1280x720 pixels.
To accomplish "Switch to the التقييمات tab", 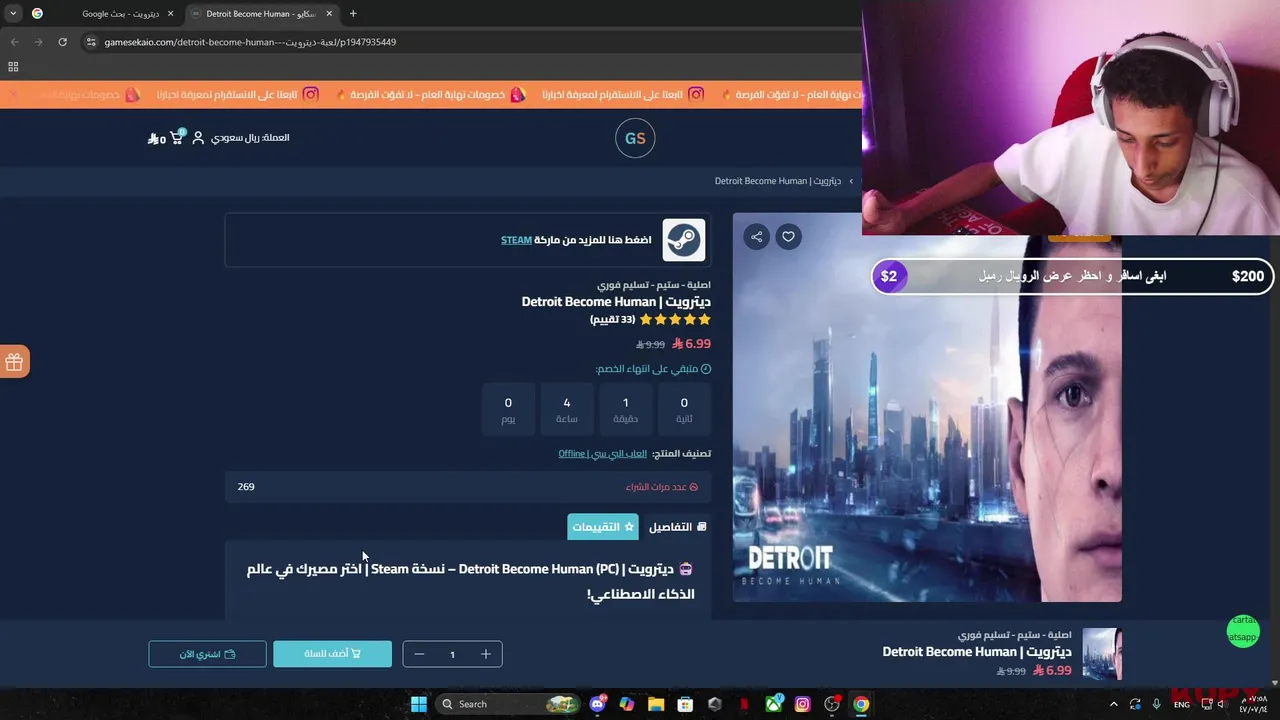I will tap(603, 527).
